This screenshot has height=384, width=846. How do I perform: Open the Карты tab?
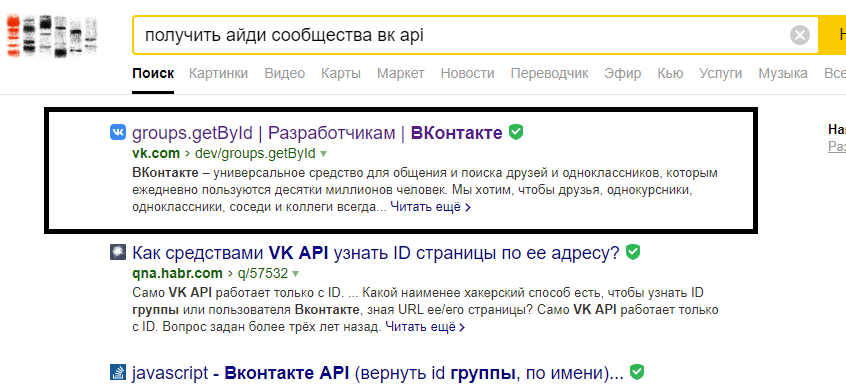tap(341, 73)
